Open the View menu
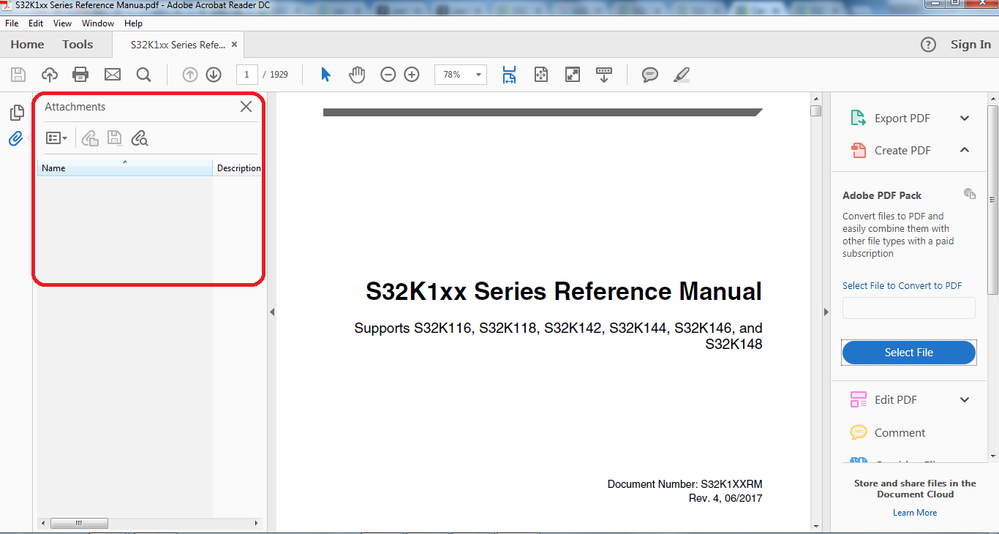999x534 pixels. [62, 23]
